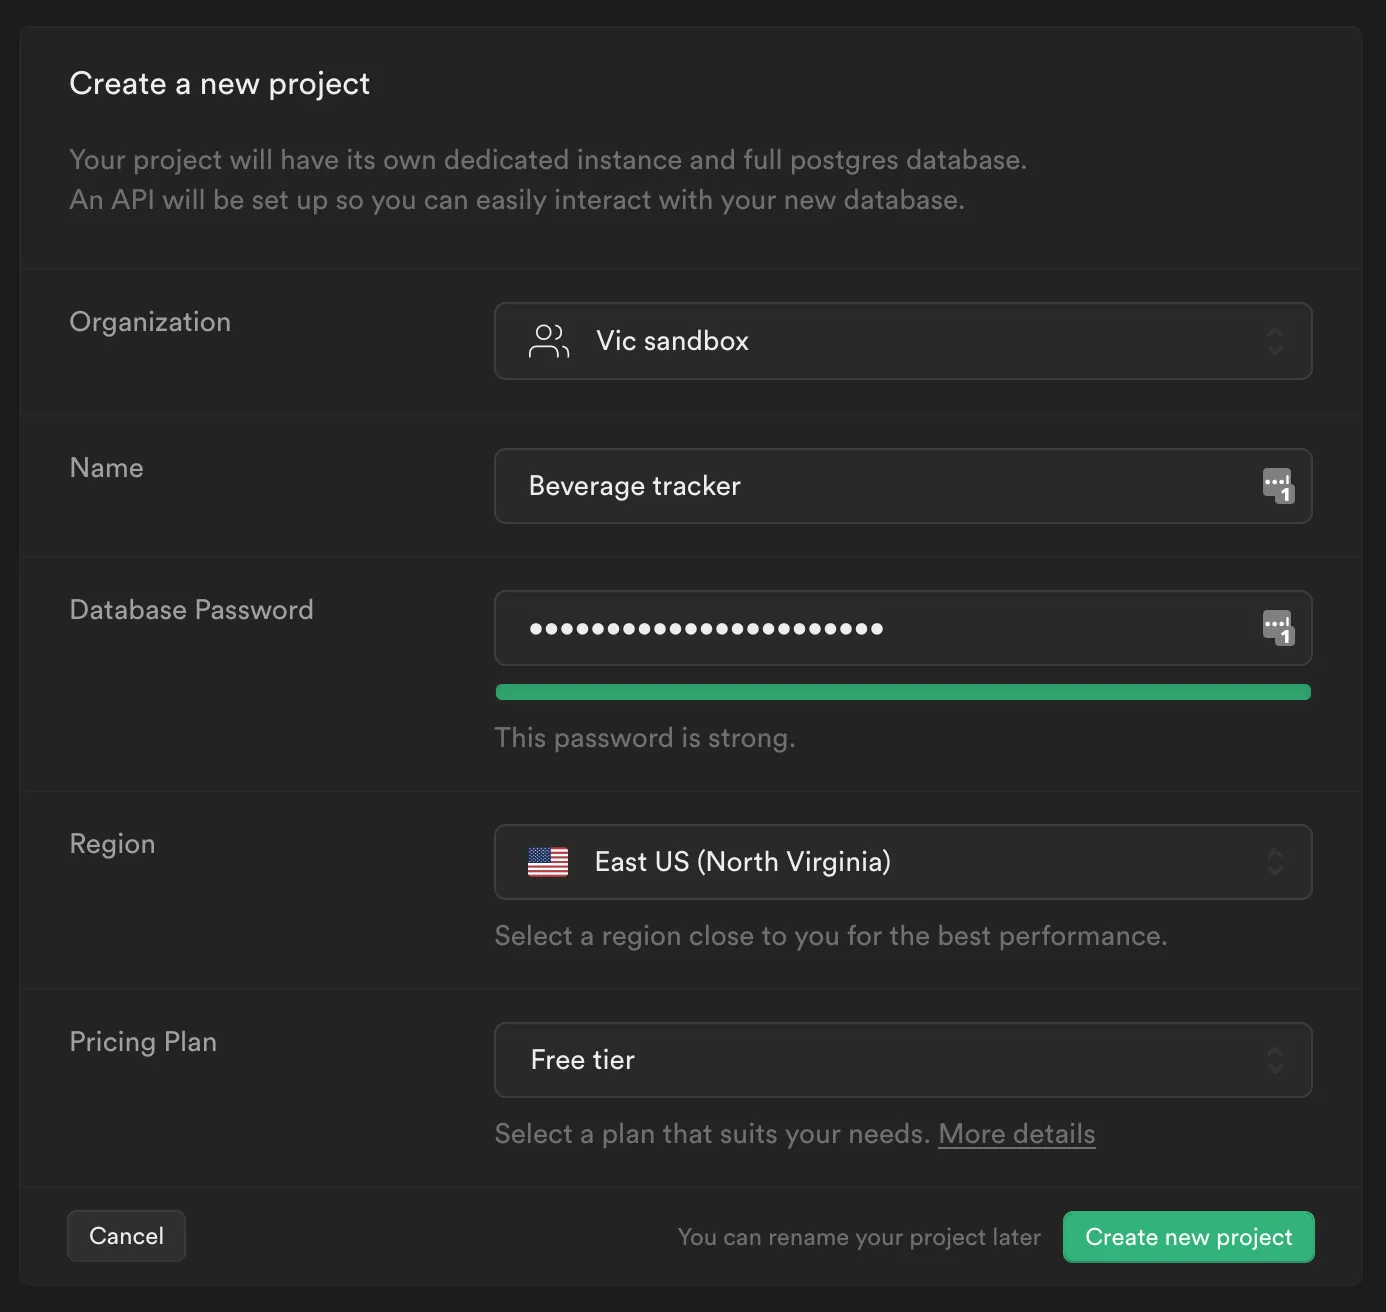Viewport: 1386px width, 1312px height.
Task: Click the Pricing Plan label
Action: click(x=143, y=1042)
